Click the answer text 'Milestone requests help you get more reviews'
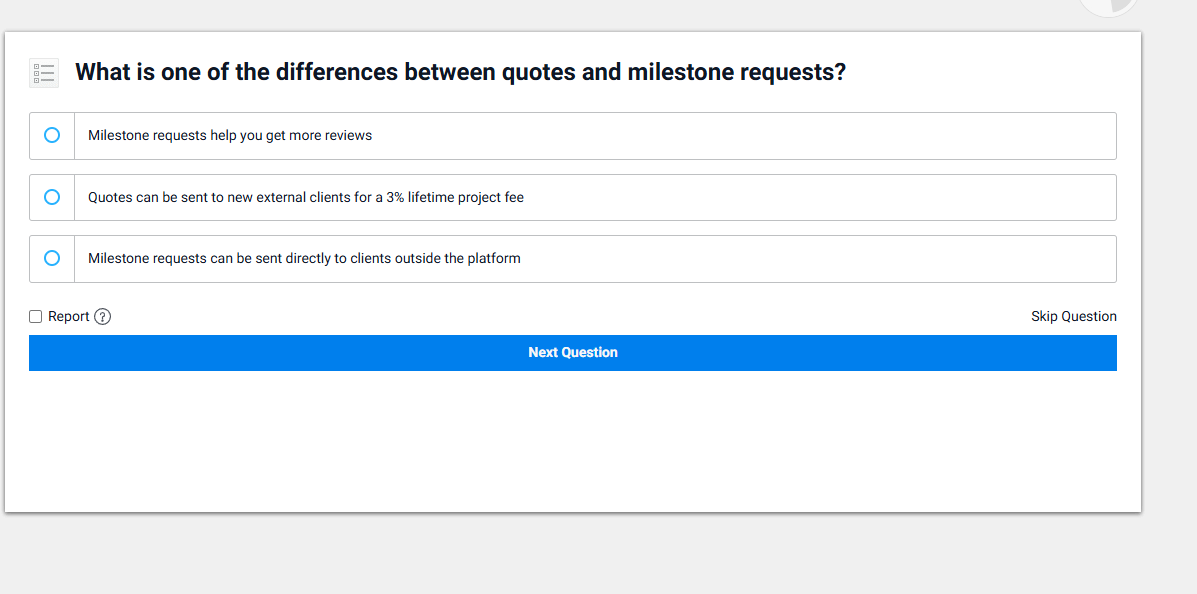Viewport: 1197px width, 594px height. [230, 136]
